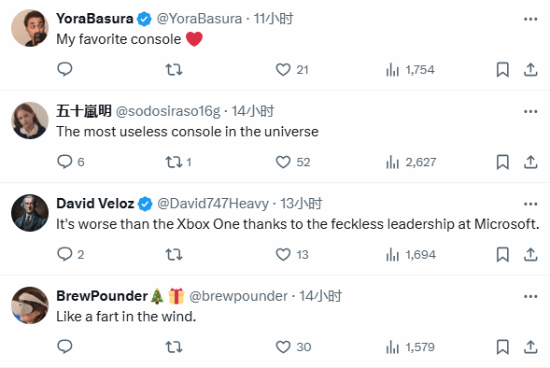This screenshot has height=368, width=550.
Task: Open more options menu on YoraBasura's tweet
Action: pyautogui.click(x=531, y=19)
